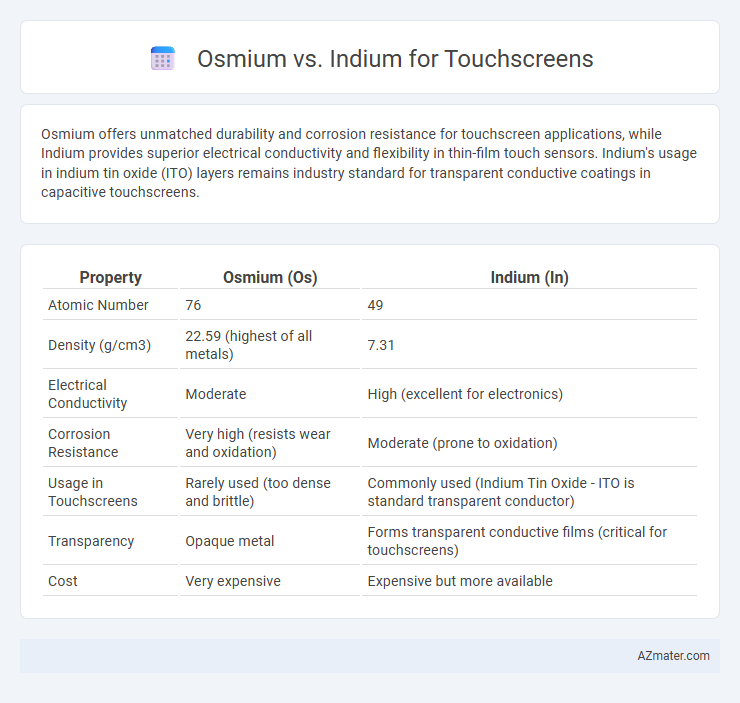Click the 'Indium (In)' column header

point(530,277)
